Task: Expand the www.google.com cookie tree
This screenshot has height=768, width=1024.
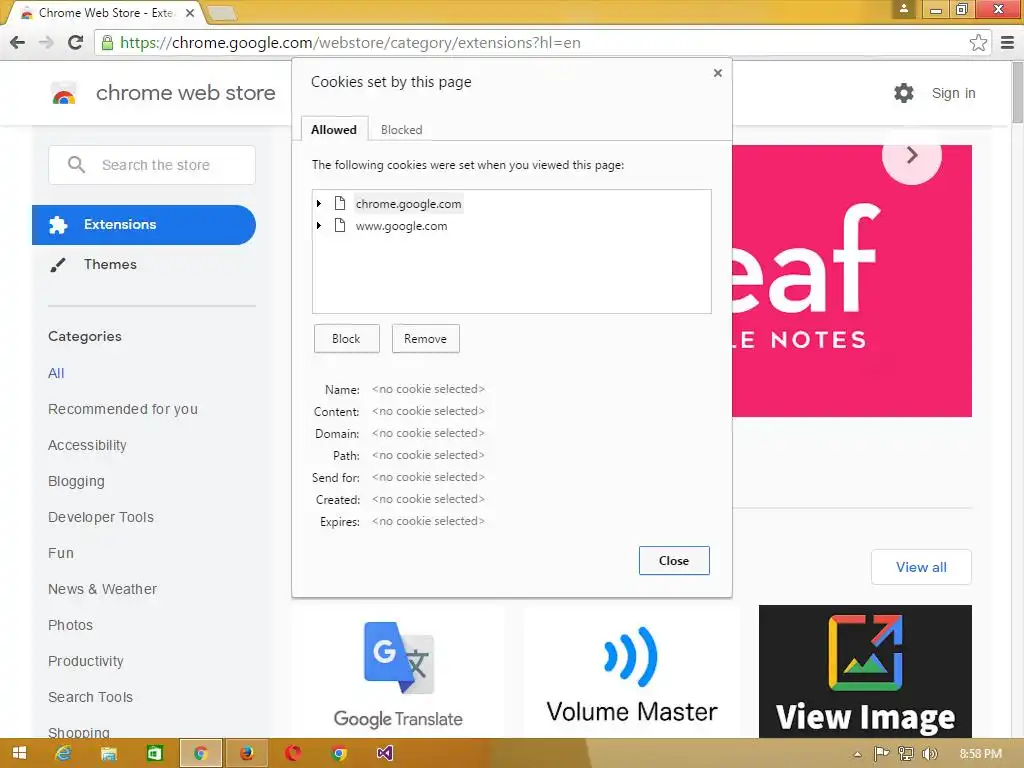Action: [319, 225]
